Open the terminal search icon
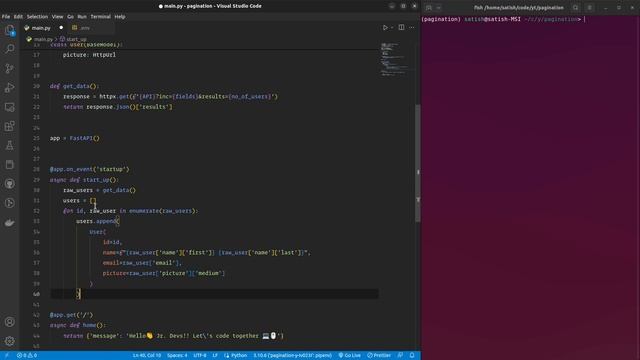 click(576, 7)
